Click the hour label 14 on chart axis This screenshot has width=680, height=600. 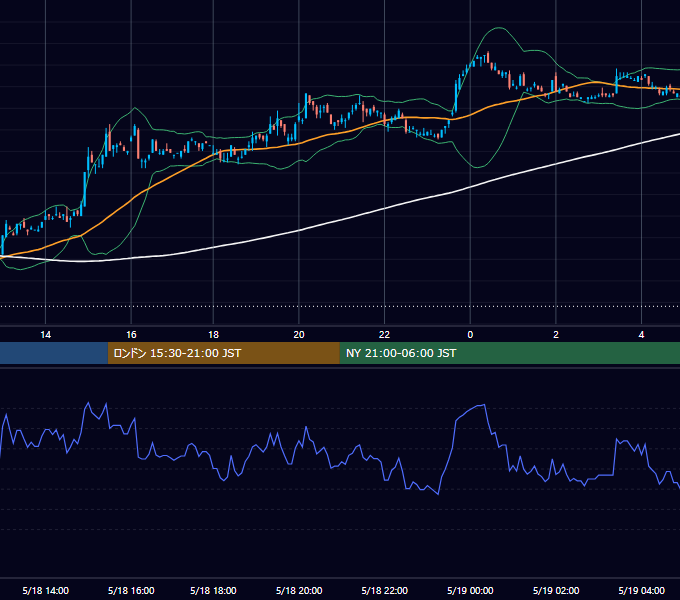pyautogui.click(x=46, y=335)
